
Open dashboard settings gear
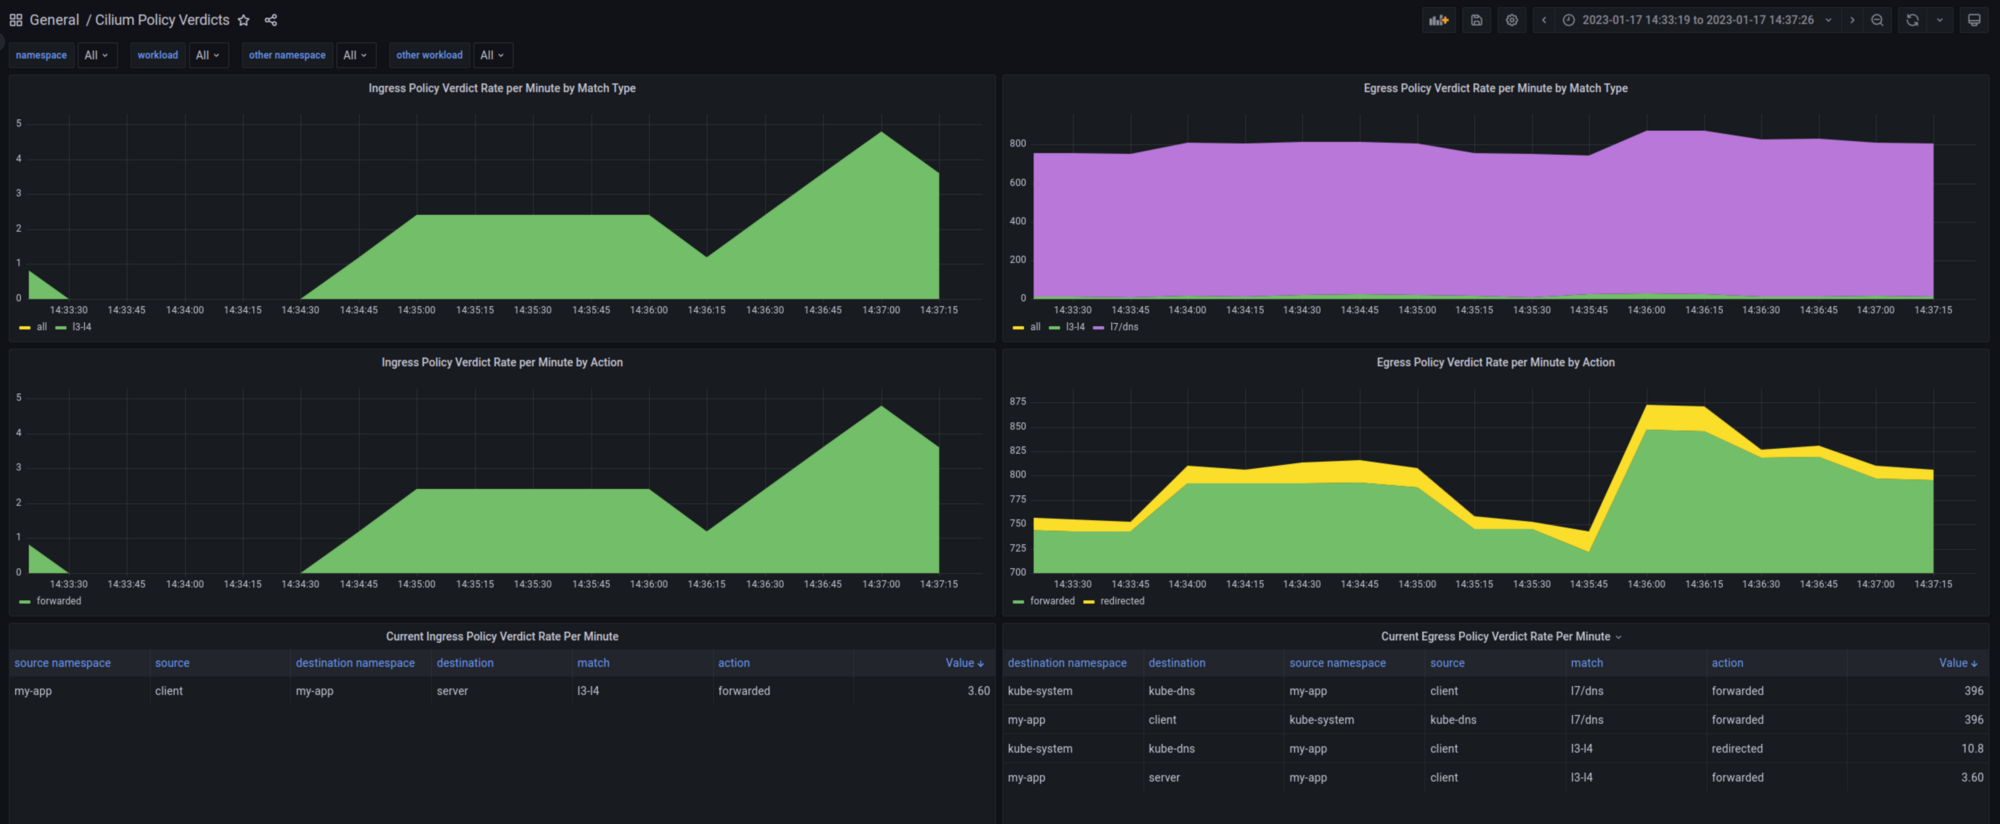pos(1512,20)
